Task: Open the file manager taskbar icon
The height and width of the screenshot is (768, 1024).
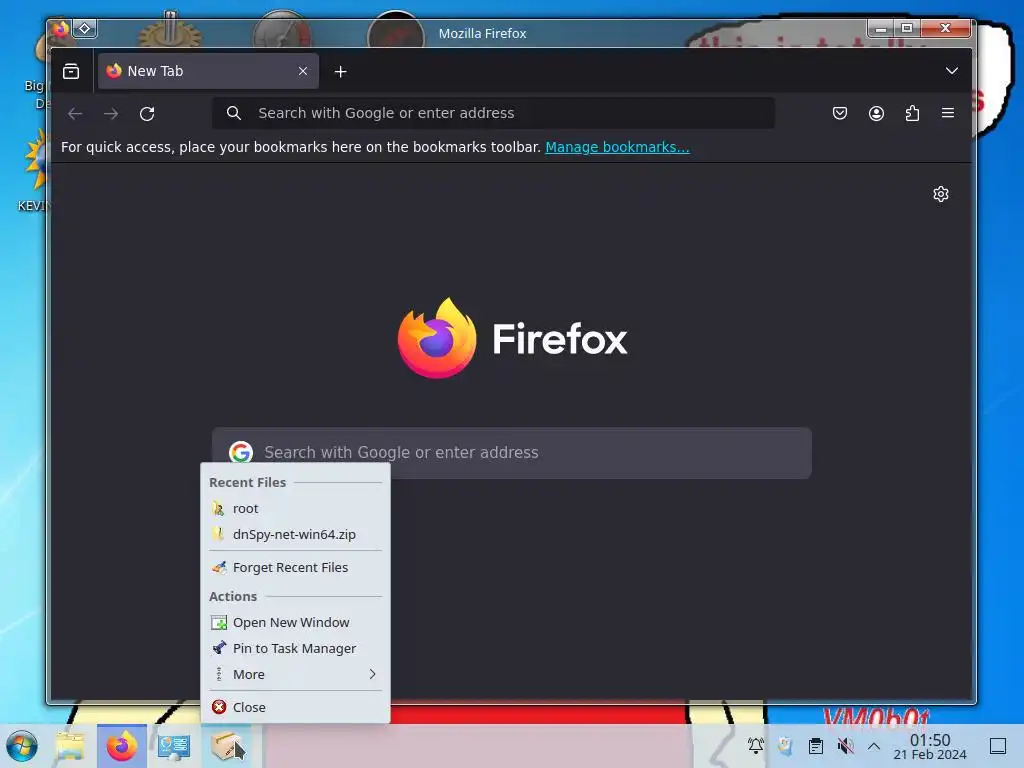Action: pyautogui.click(x=70, y=746)
